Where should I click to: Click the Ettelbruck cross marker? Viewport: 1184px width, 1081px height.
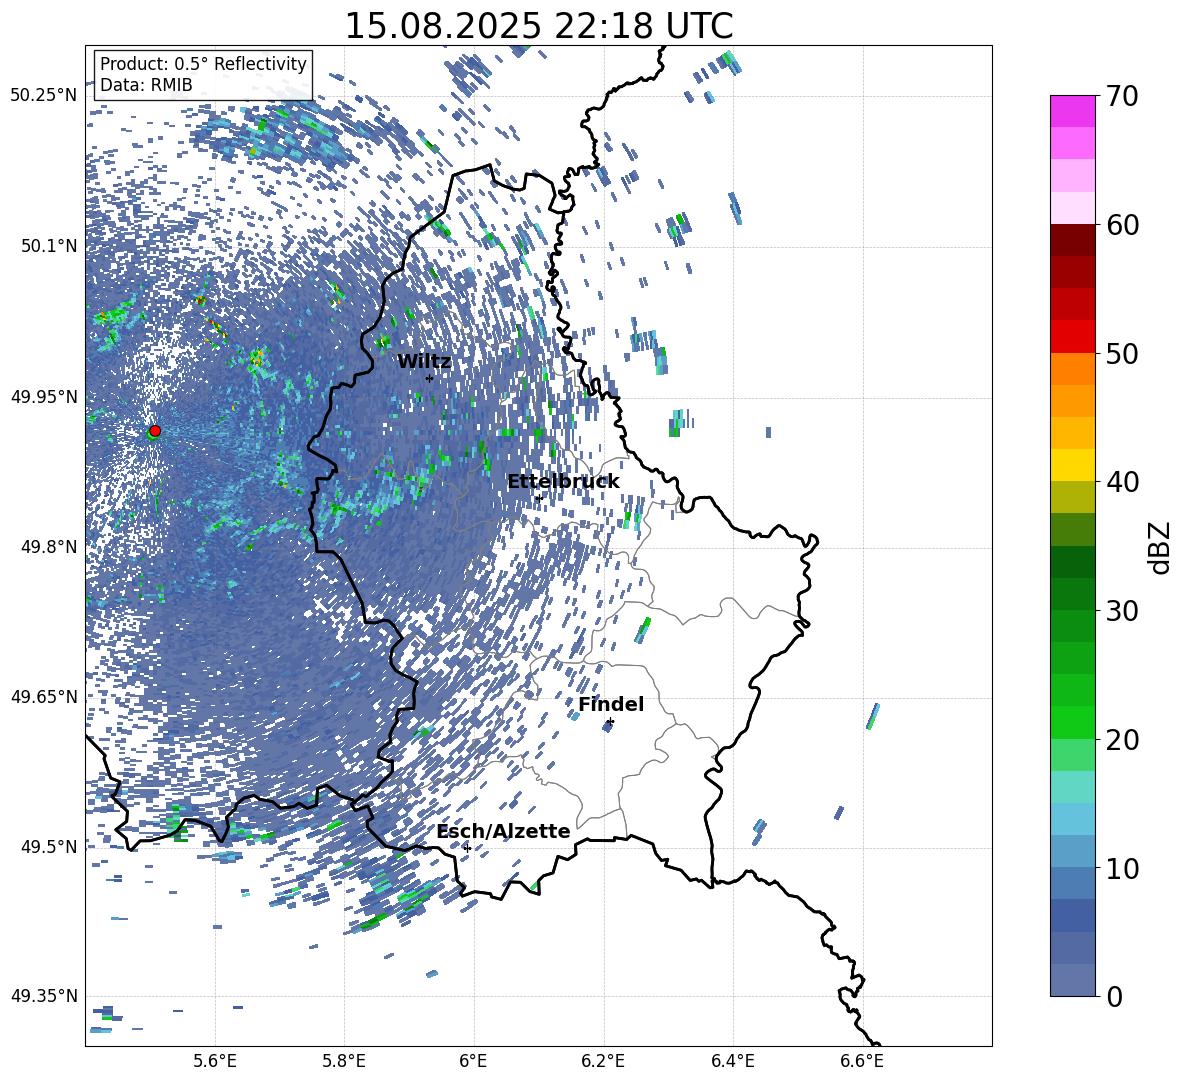point(538,497)
